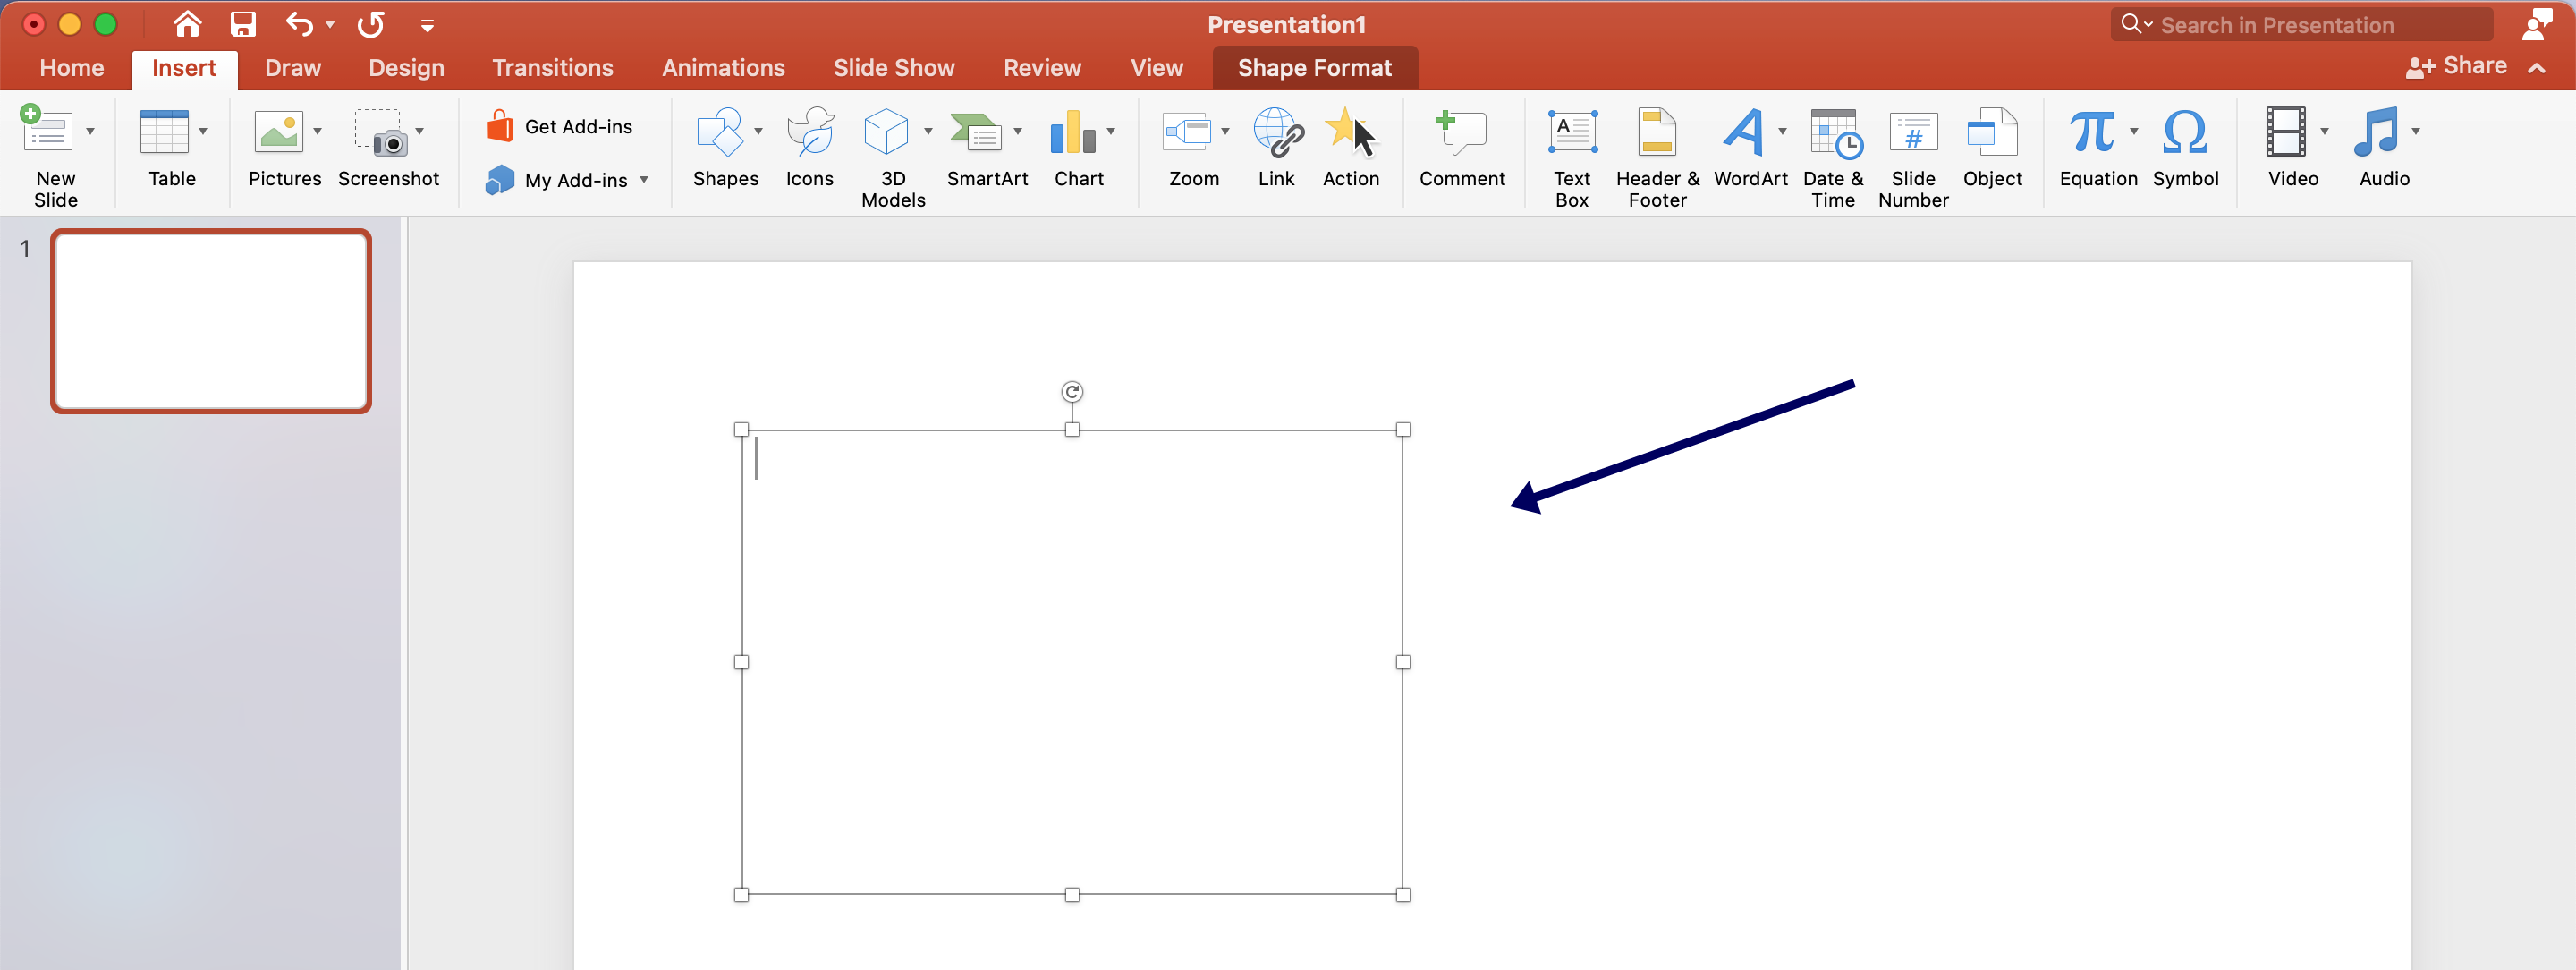Expand the Video dropdown arrow
The image size is (2576, 970).
[2324, 131]
